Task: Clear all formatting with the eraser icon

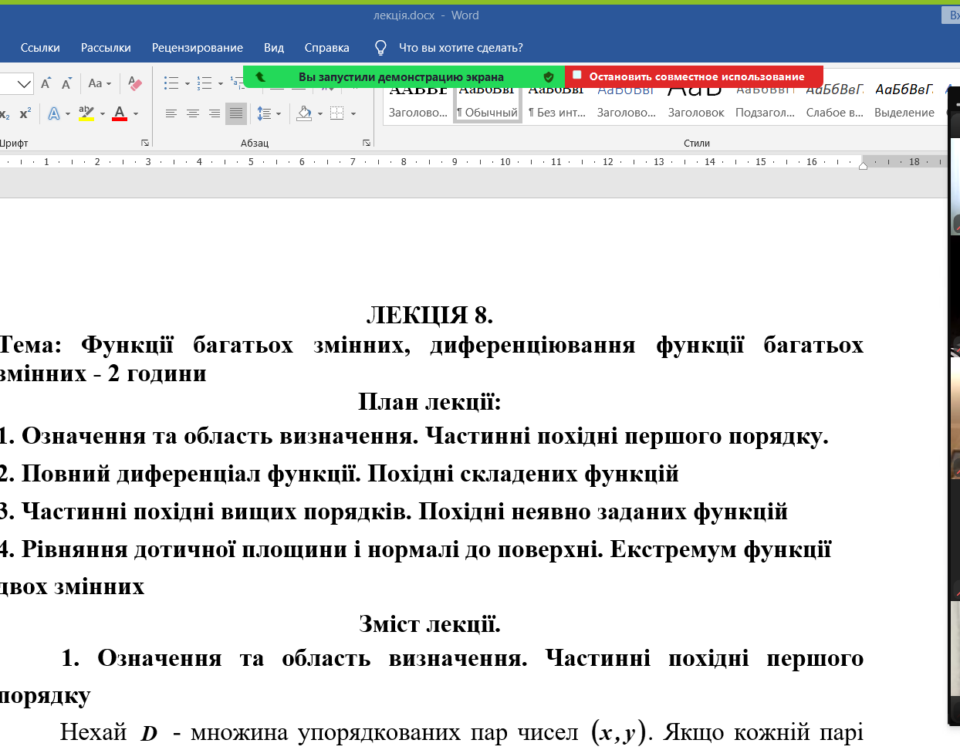Action: [x=135, y=83]
